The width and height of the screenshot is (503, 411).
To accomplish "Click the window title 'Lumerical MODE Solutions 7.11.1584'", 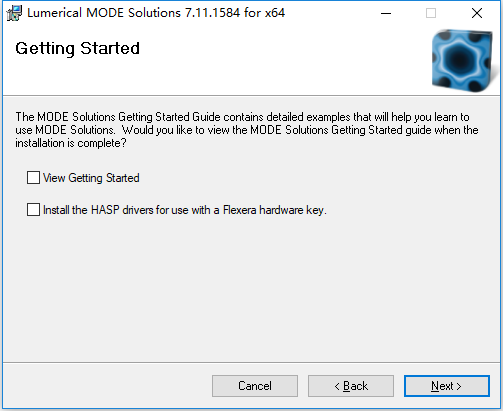I will click(x=133, y=13).
